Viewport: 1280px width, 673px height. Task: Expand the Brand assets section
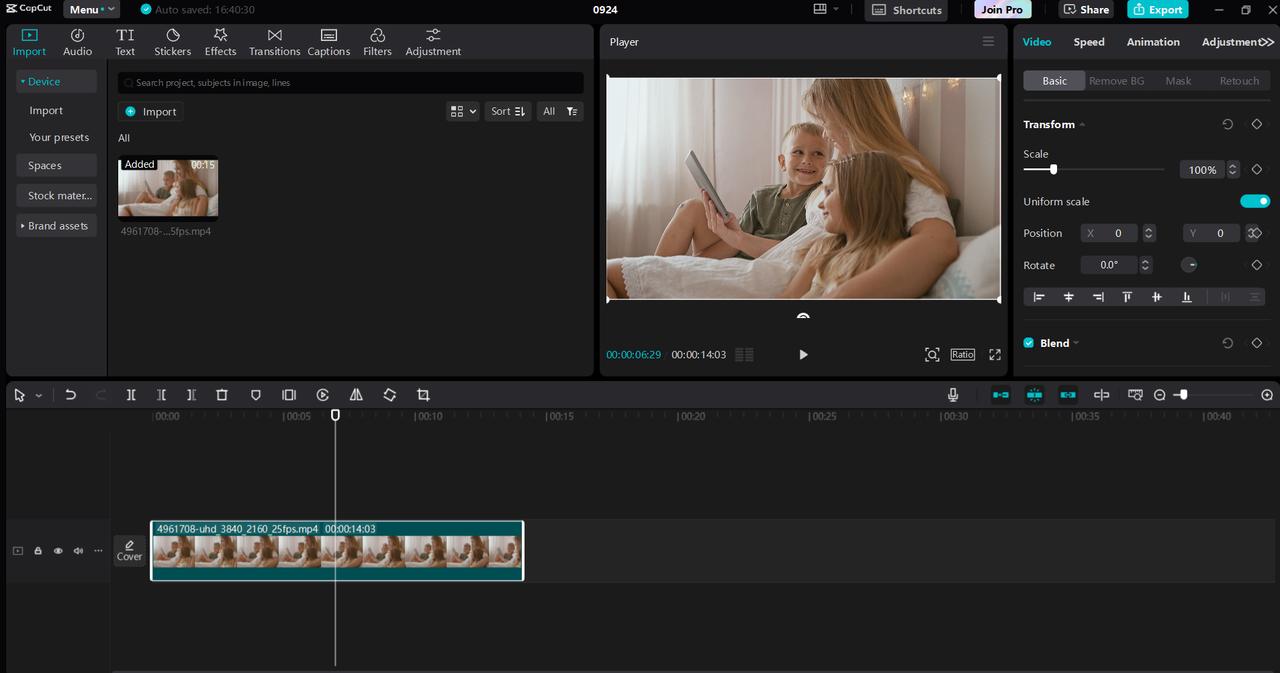pyautogui.click(x=57, y=226)
